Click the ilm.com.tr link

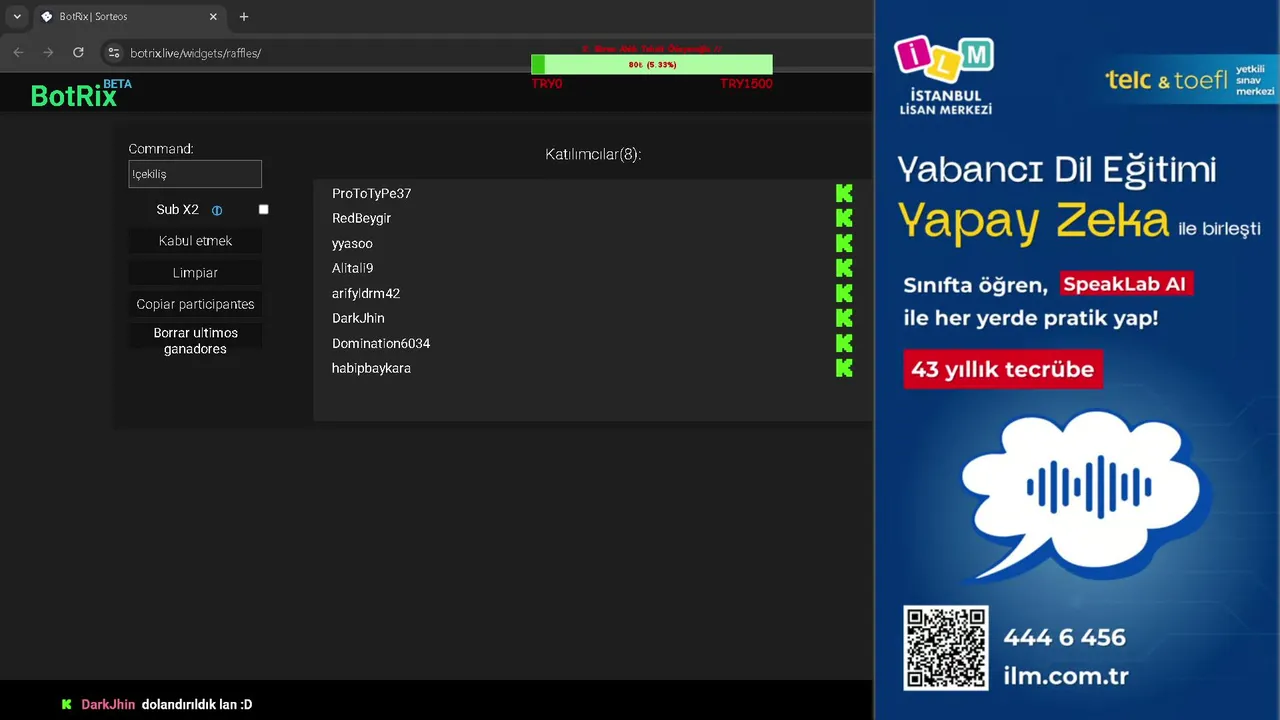pyautogui.click(x=1066, y=676)
